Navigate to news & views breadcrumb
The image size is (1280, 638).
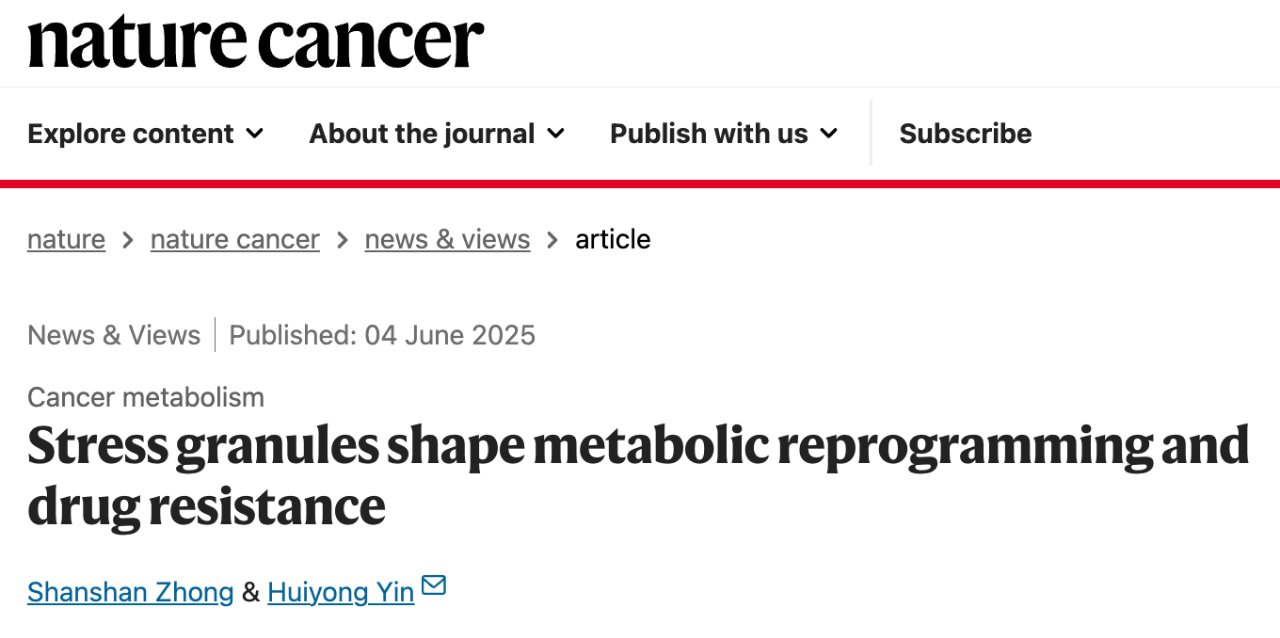(447, 240)
